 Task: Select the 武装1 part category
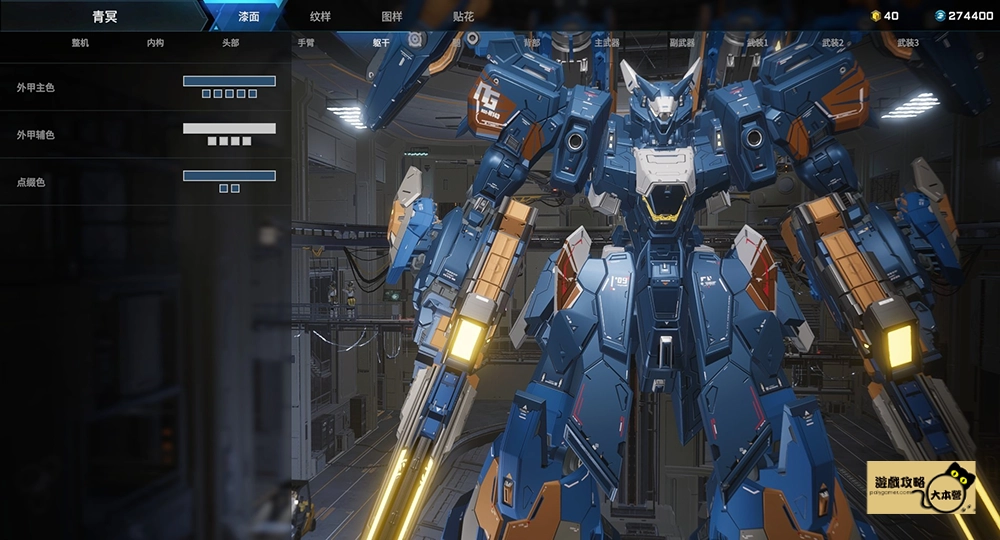(x=758, y=43)
